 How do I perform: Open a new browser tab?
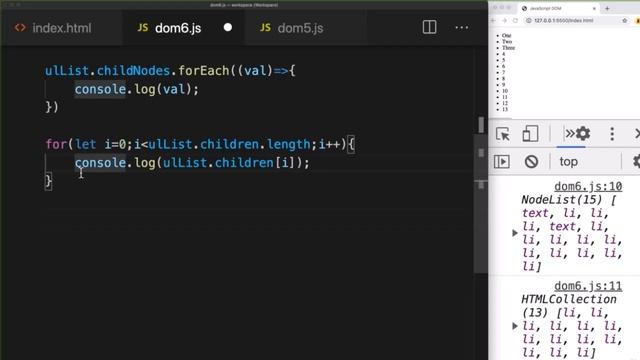(x=607, y=8)
